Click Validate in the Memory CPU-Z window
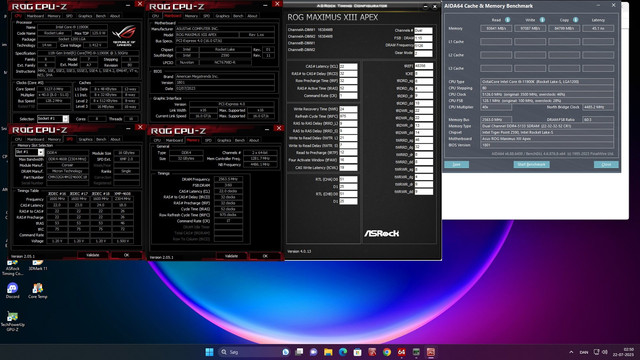 (x=231, y=256)
